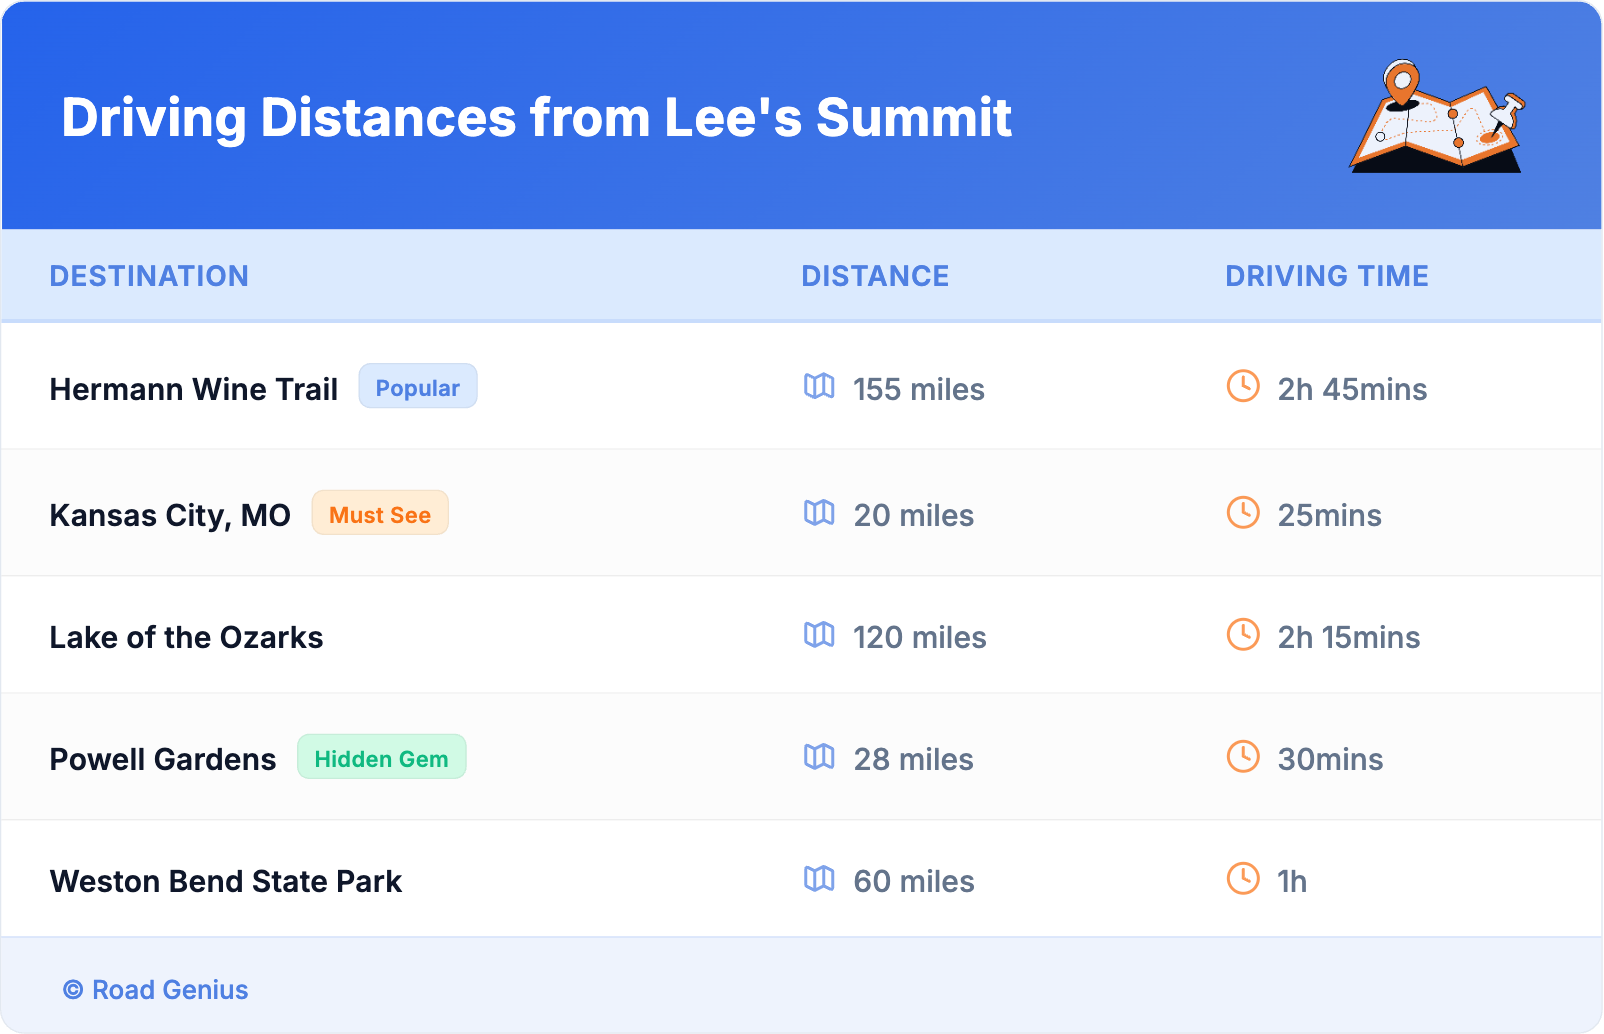The height and width of the screenshot is (1034, 1604).
Task: Click the clock icon next to 2h 15mins
Action: [x=1243, y=635]
